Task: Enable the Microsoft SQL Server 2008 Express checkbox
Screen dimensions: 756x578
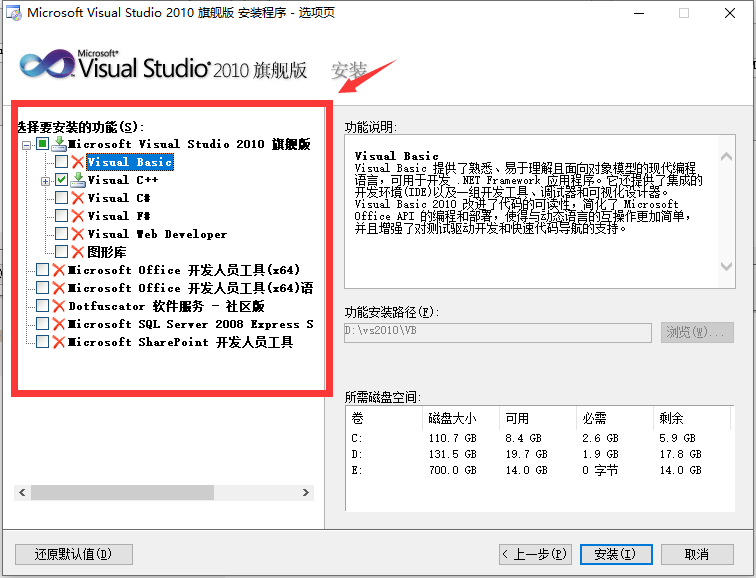Action: pyautogui.click(x=42, y=323)
